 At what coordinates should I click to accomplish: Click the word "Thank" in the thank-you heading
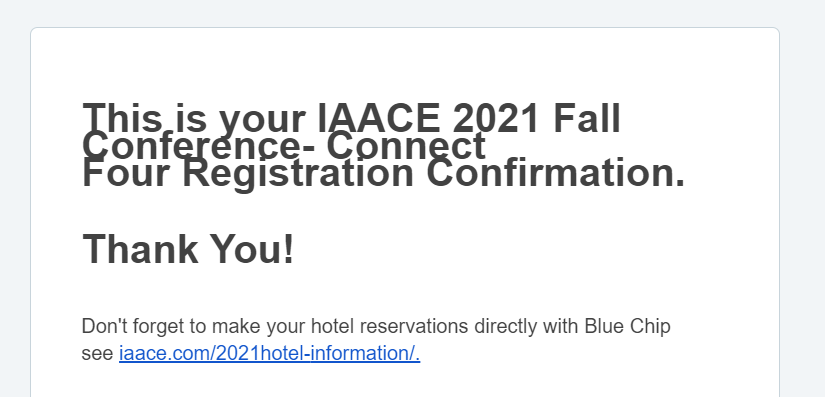pyautogui.click(x=140, y=249)
